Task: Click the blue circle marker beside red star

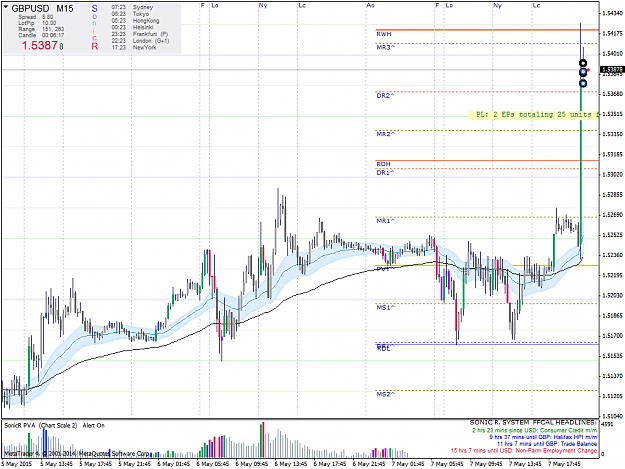Action: [x=583, y=72]
